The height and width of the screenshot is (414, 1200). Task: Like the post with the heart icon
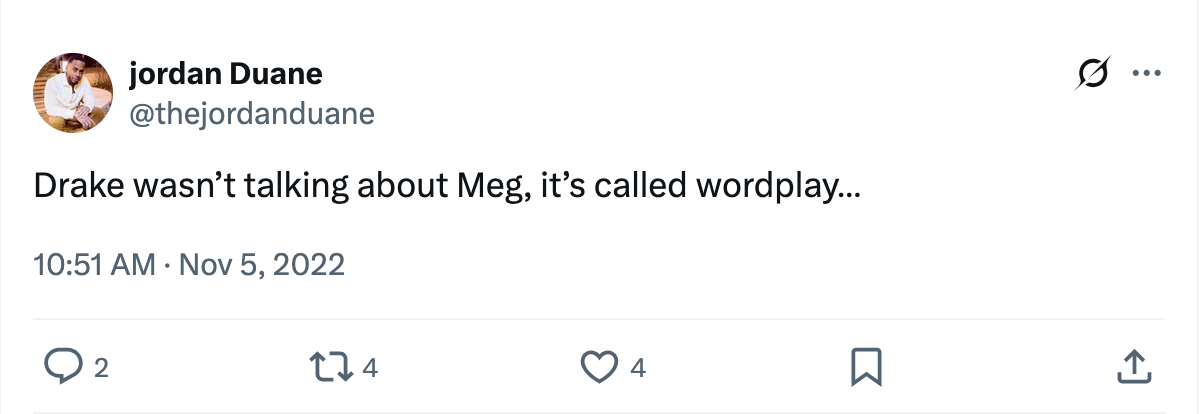click(600, 367)
